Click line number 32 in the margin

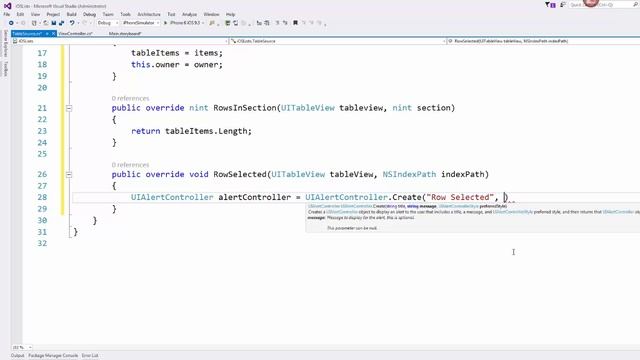point(42,243)
